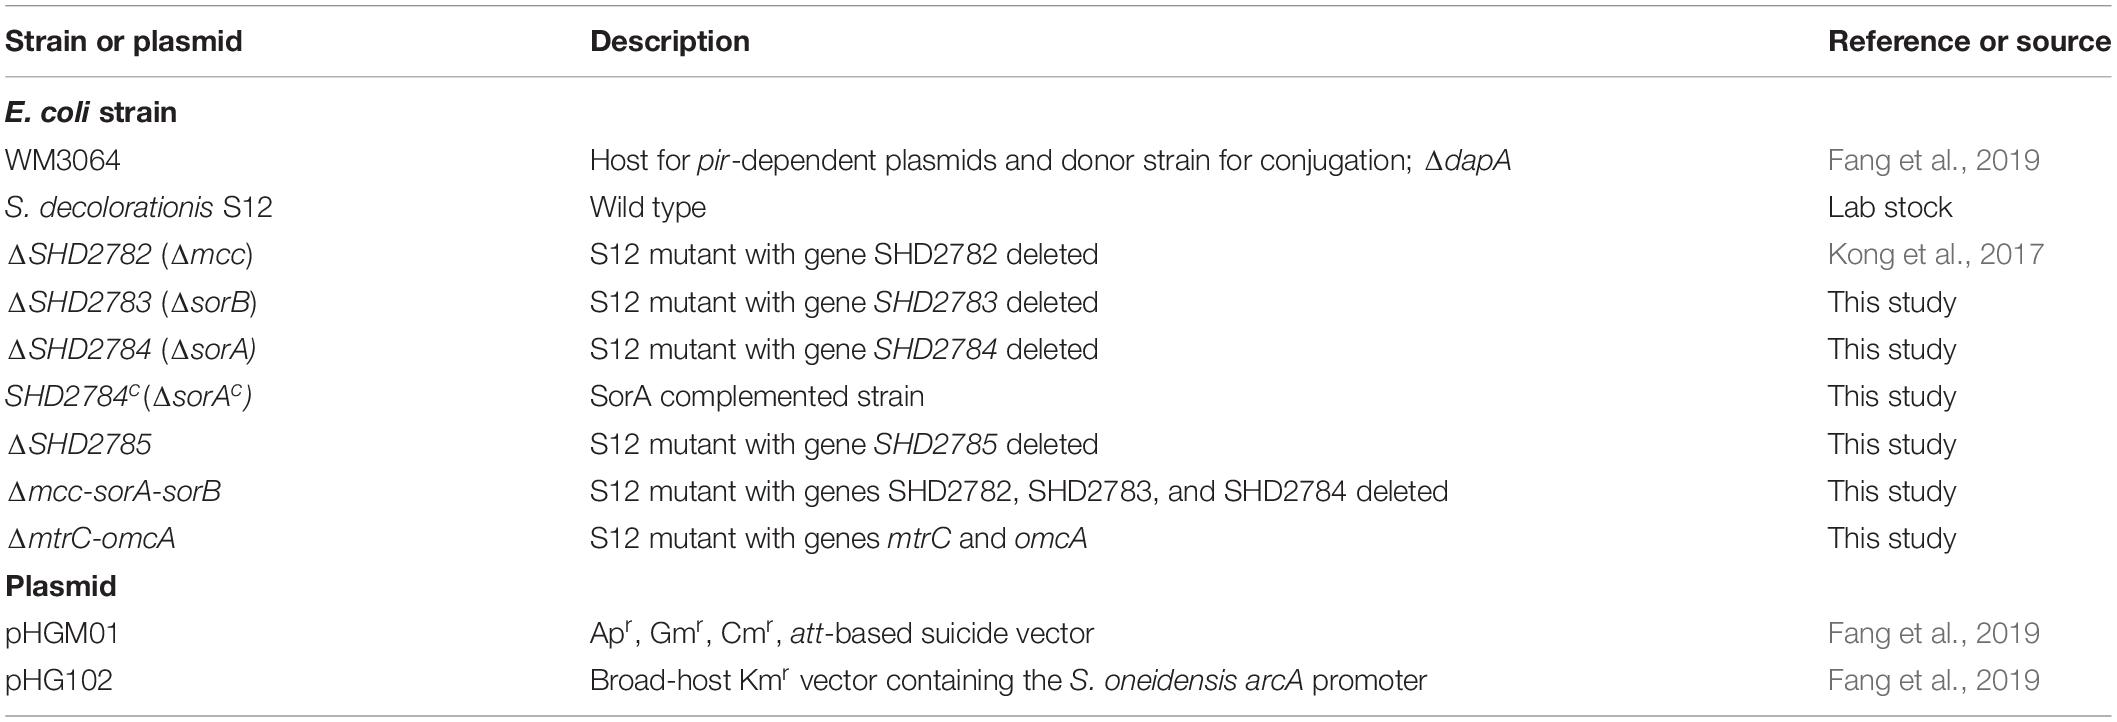Viewport: 2117px width, 722px height.
Task: Click the Fang et al., 2019 citation for pHG102
Action: tap(1933, 680)
